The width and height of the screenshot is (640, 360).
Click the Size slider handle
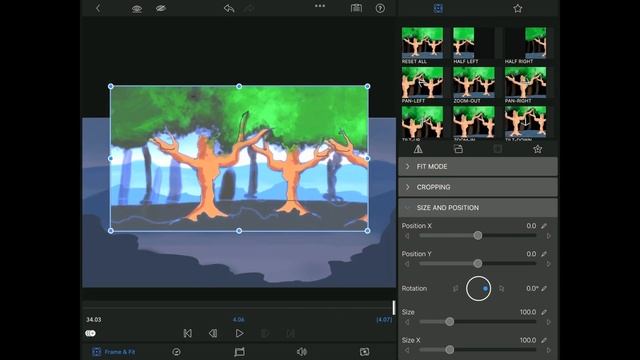[449, 322]
